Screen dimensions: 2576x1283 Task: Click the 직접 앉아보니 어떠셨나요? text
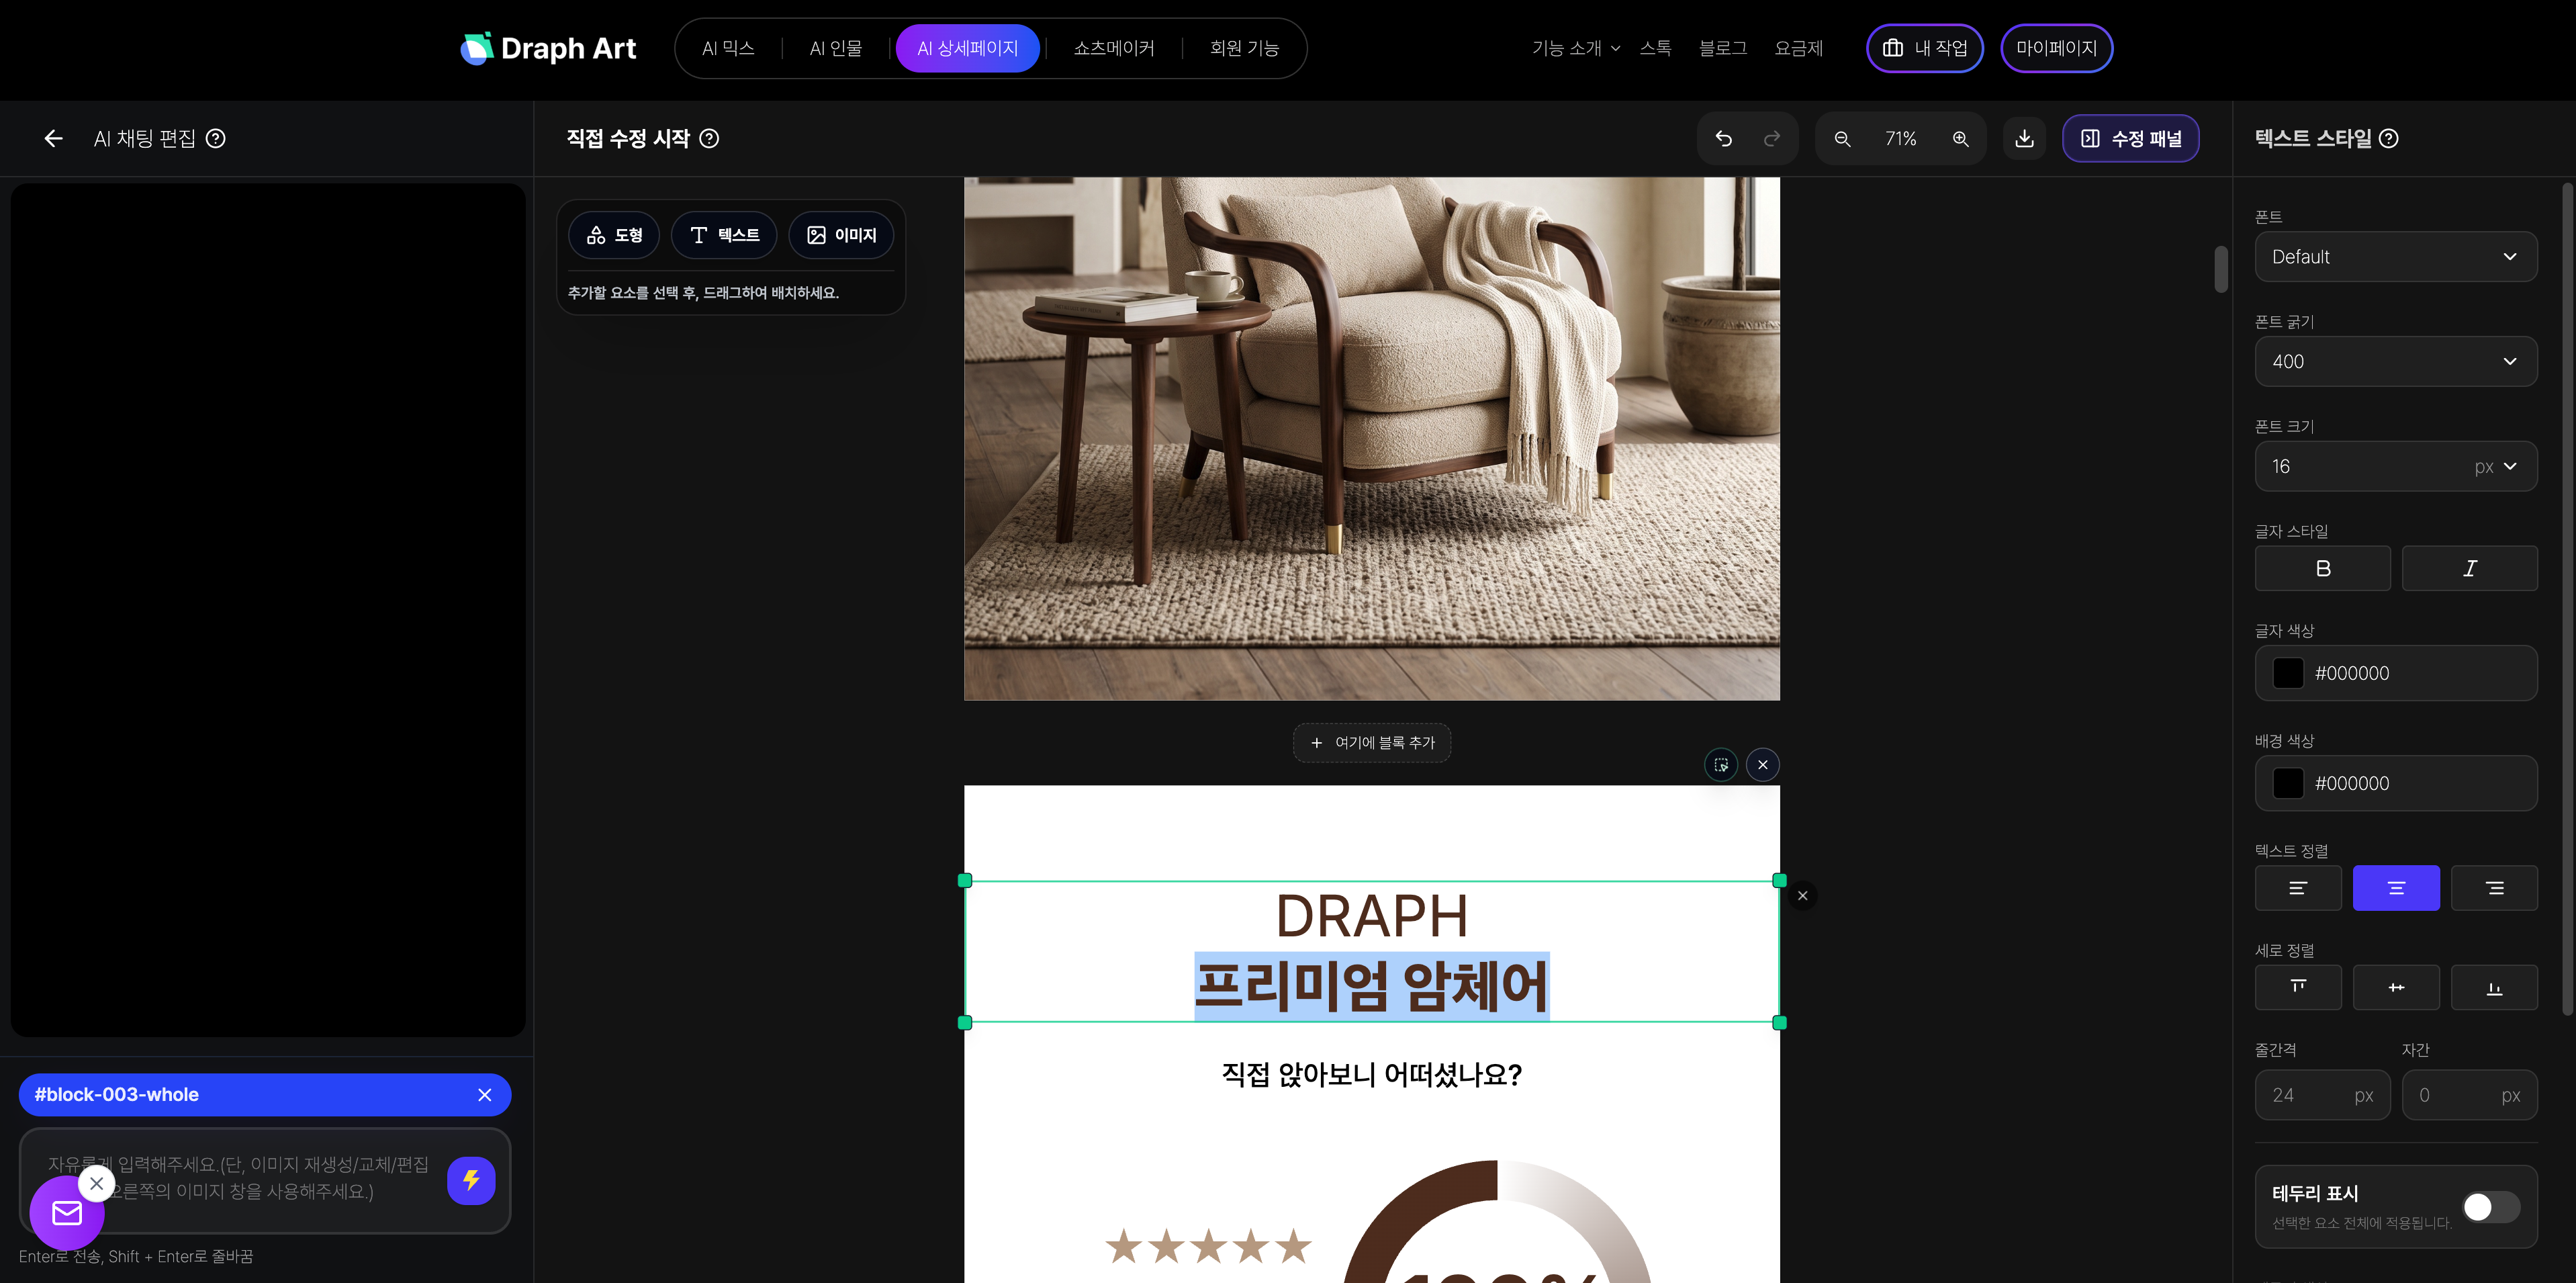[x=1372, y=1075]
